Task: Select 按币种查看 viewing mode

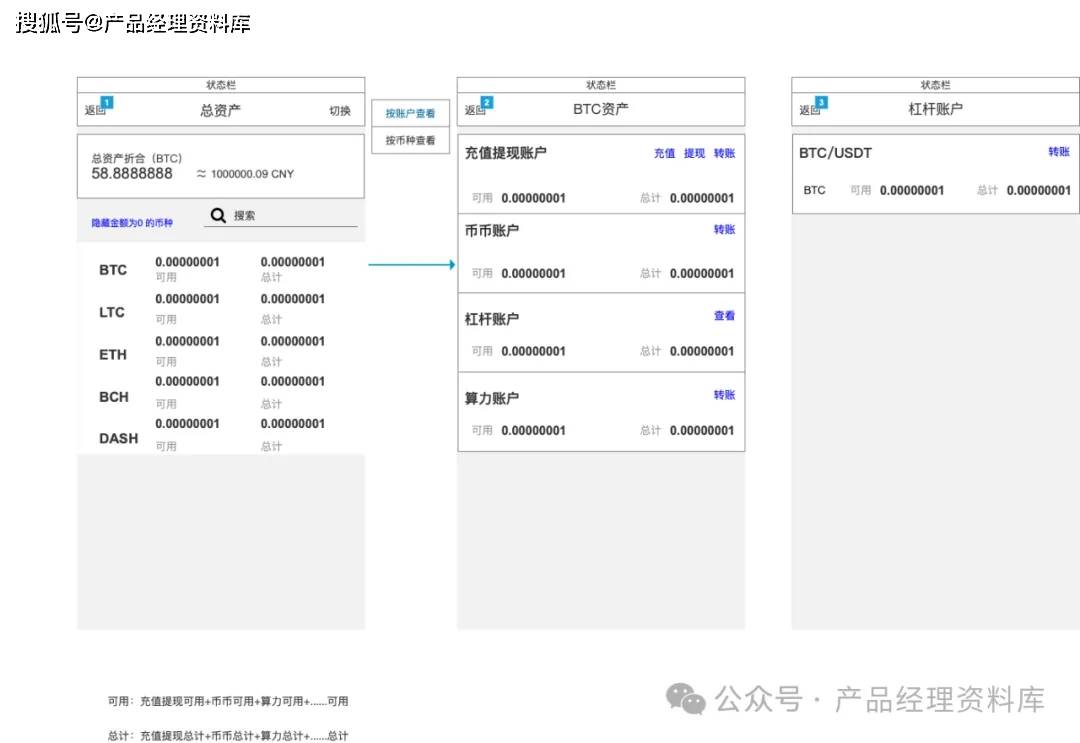Action: (x=410, y=140)
